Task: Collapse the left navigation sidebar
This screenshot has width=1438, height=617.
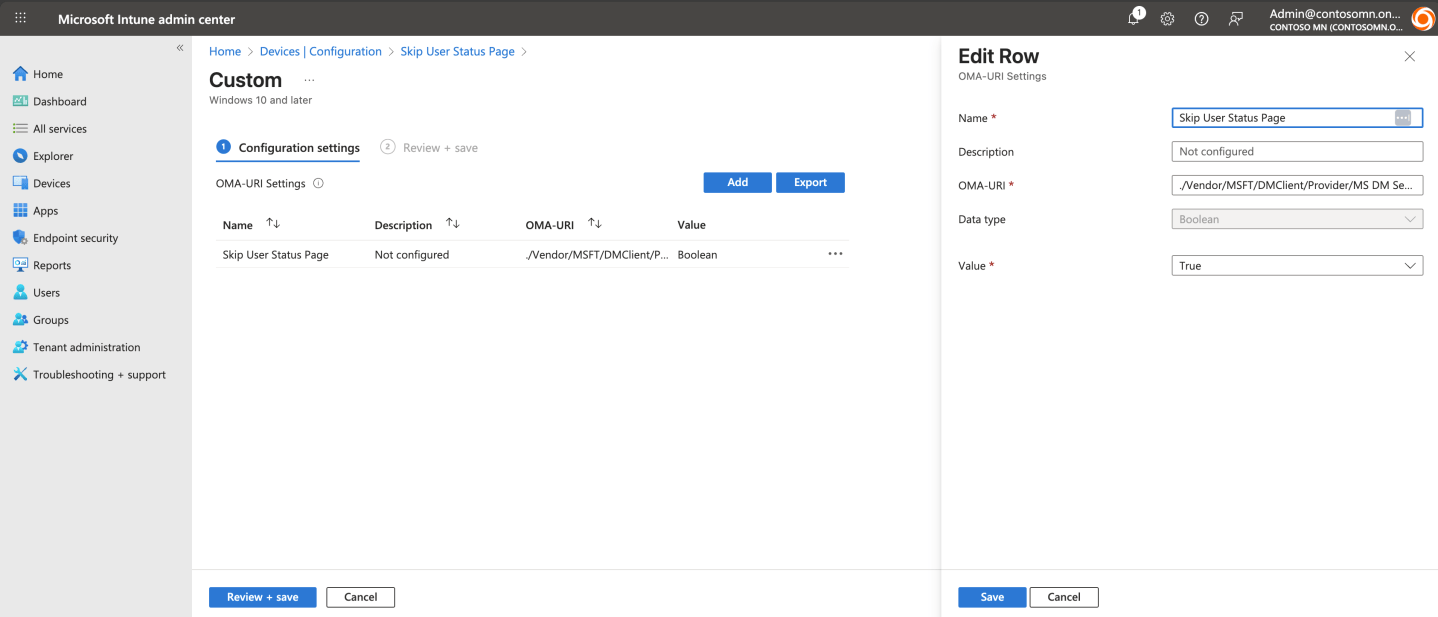Action: pyautogui.click(x=180, y=48)
